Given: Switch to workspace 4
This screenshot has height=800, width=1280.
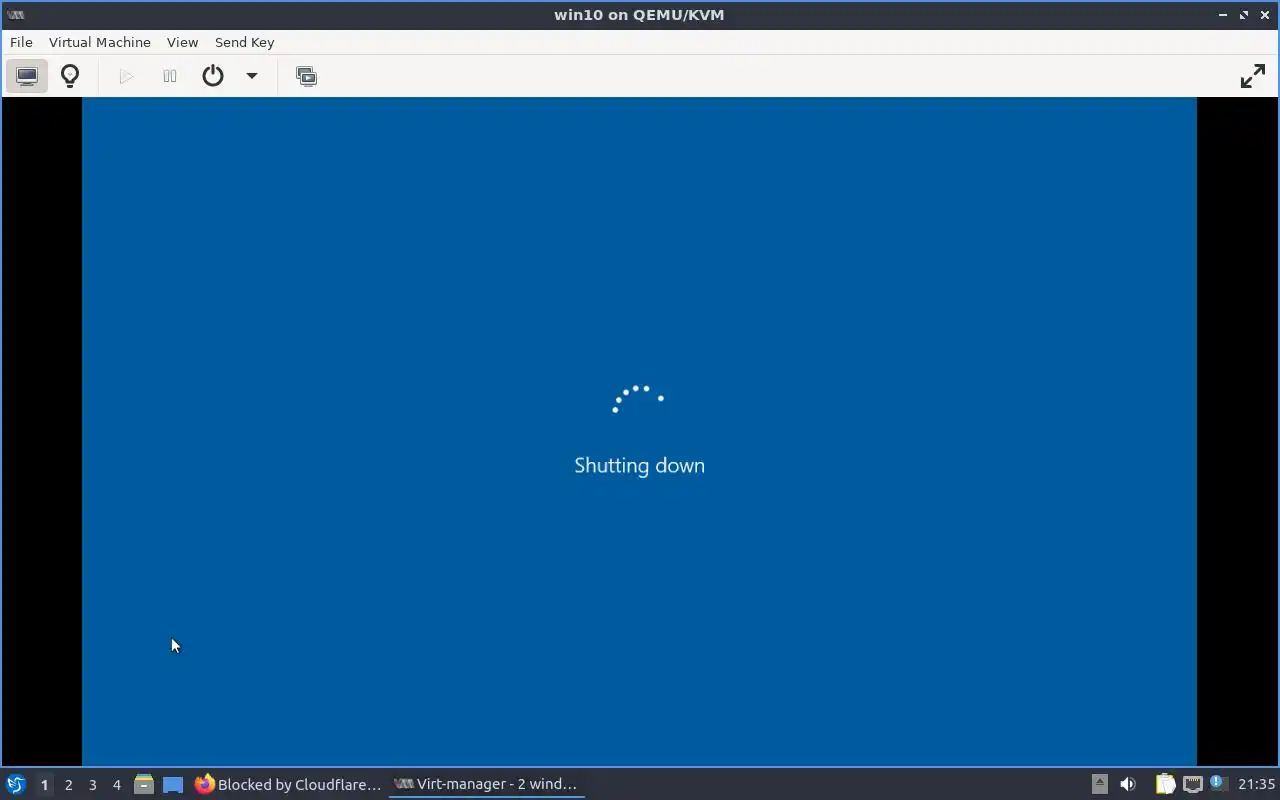Looking at the screenshot, I should point(116,785).
